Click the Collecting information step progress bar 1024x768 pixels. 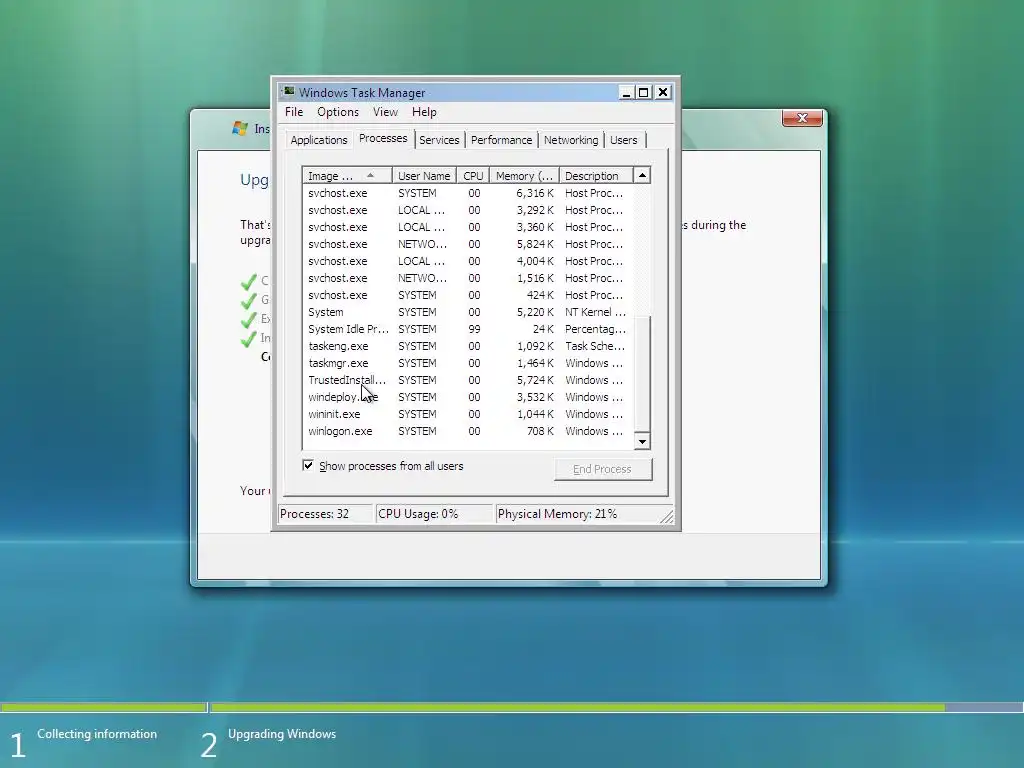pos(104,707)
